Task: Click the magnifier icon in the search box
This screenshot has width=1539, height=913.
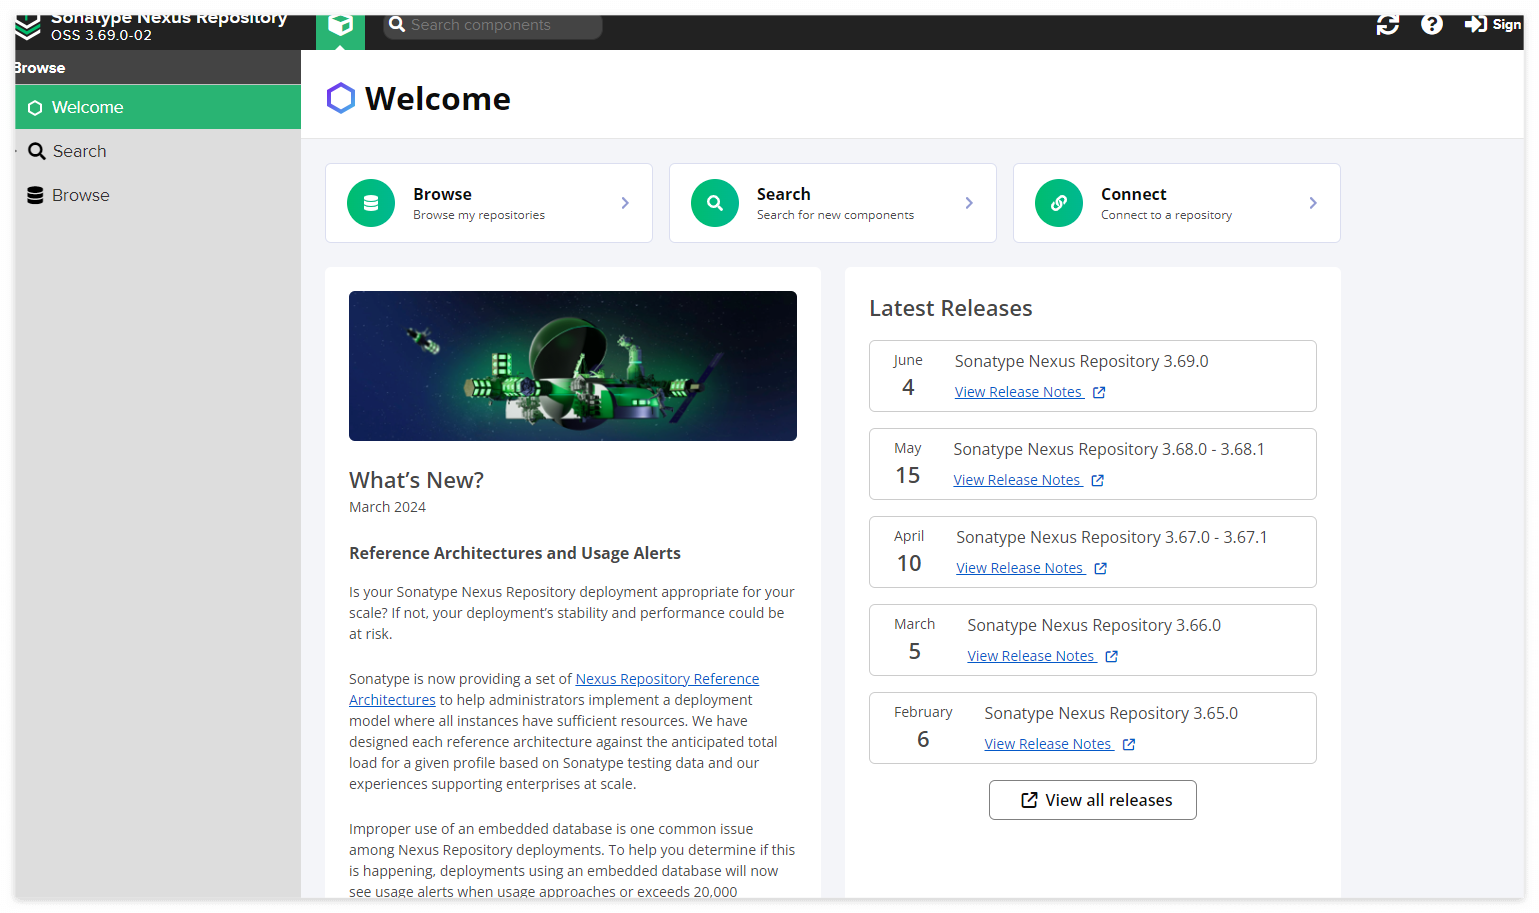Action: 397,25
